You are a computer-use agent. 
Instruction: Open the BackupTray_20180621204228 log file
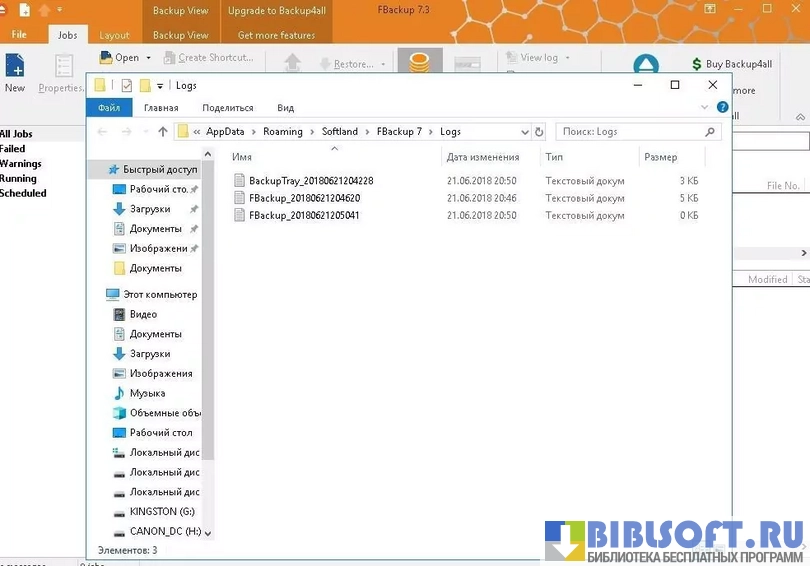coord(310,181)
